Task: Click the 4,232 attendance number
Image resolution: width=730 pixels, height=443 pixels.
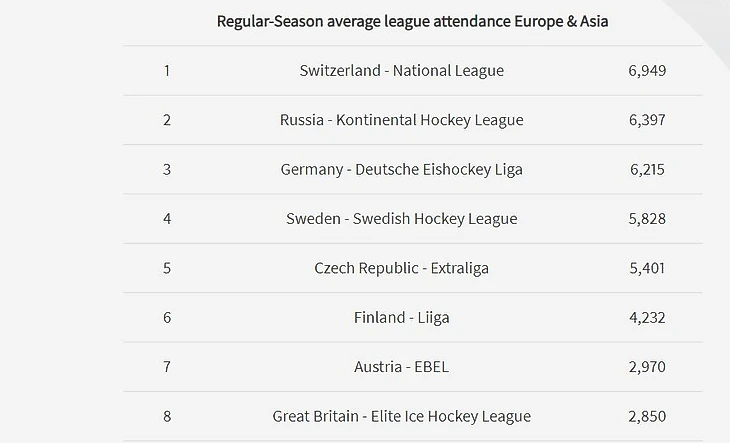Action: point(647,317)
